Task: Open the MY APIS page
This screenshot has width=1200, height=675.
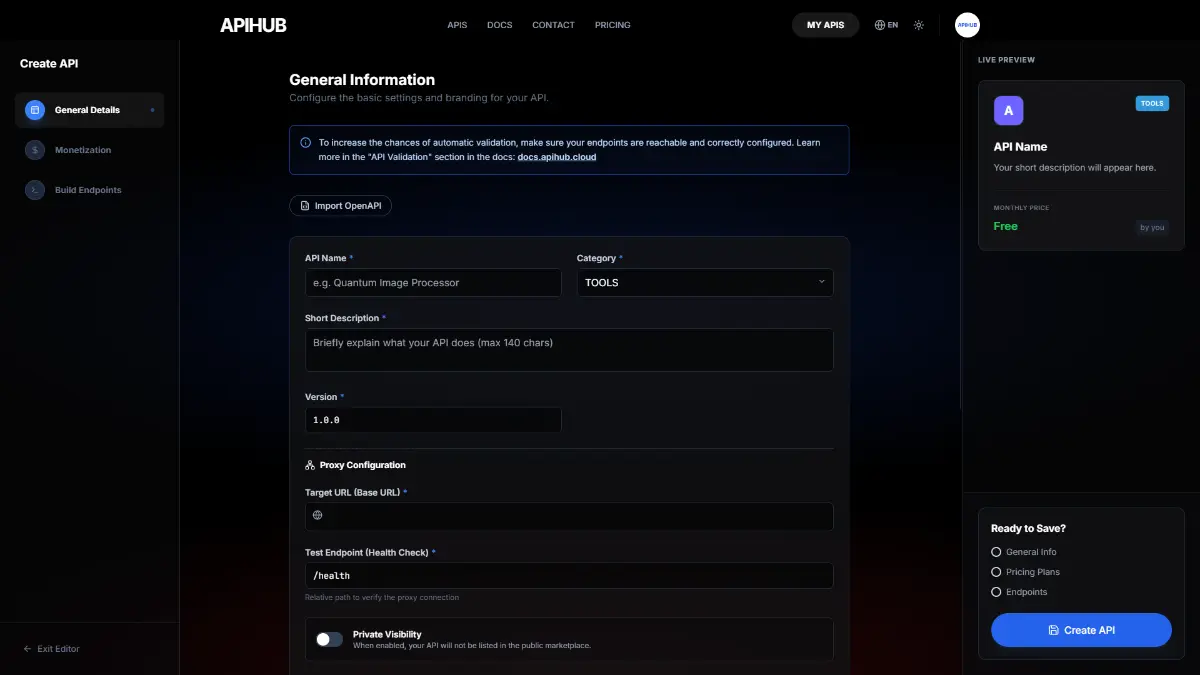Action: tap(825, 24)
